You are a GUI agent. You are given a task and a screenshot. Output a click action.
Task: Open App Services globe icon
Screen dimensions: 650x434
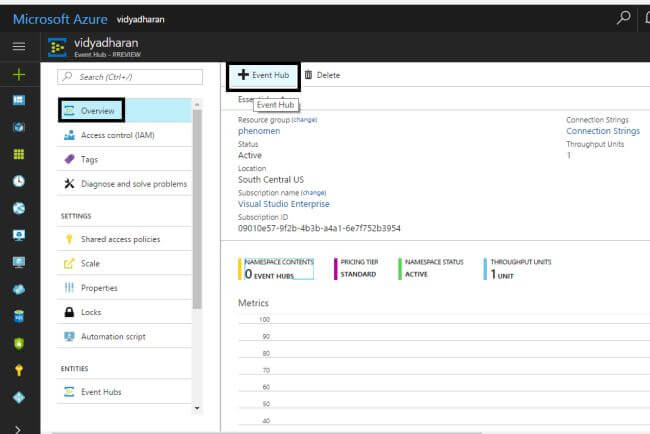coord(19,208)
